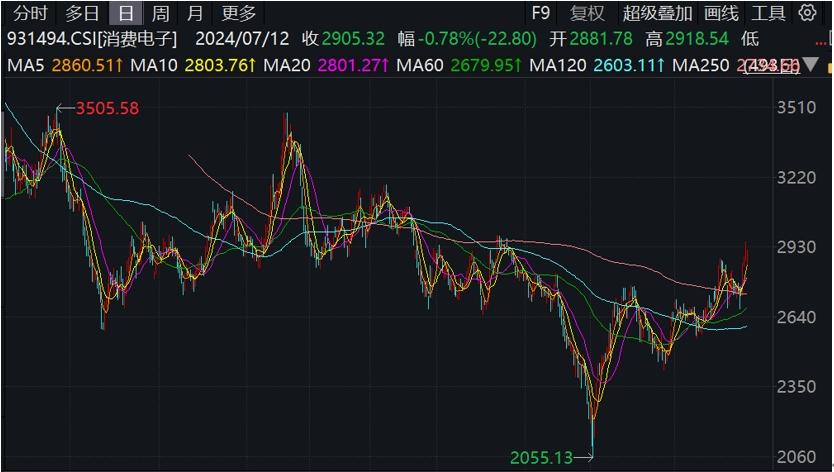Open the 更多 more periods menu
This screenshot has height=472, width=834.
[x=238, y=13]
